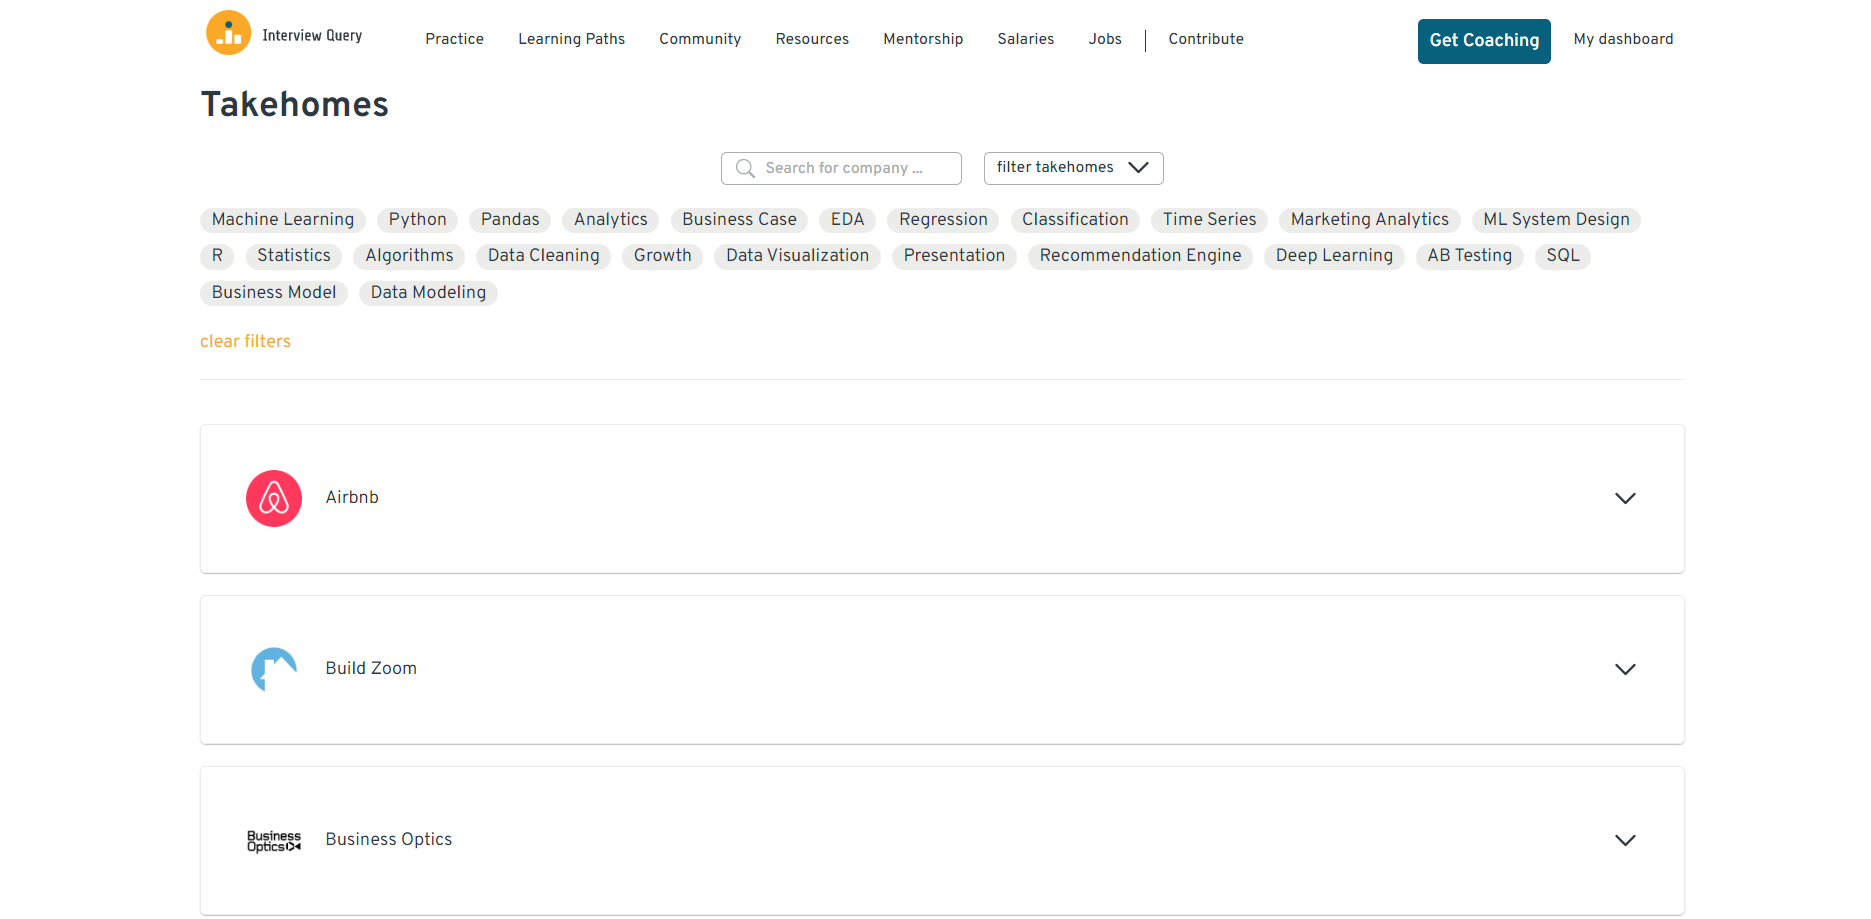Focus the Search for company field

click(x=850, y=168)
